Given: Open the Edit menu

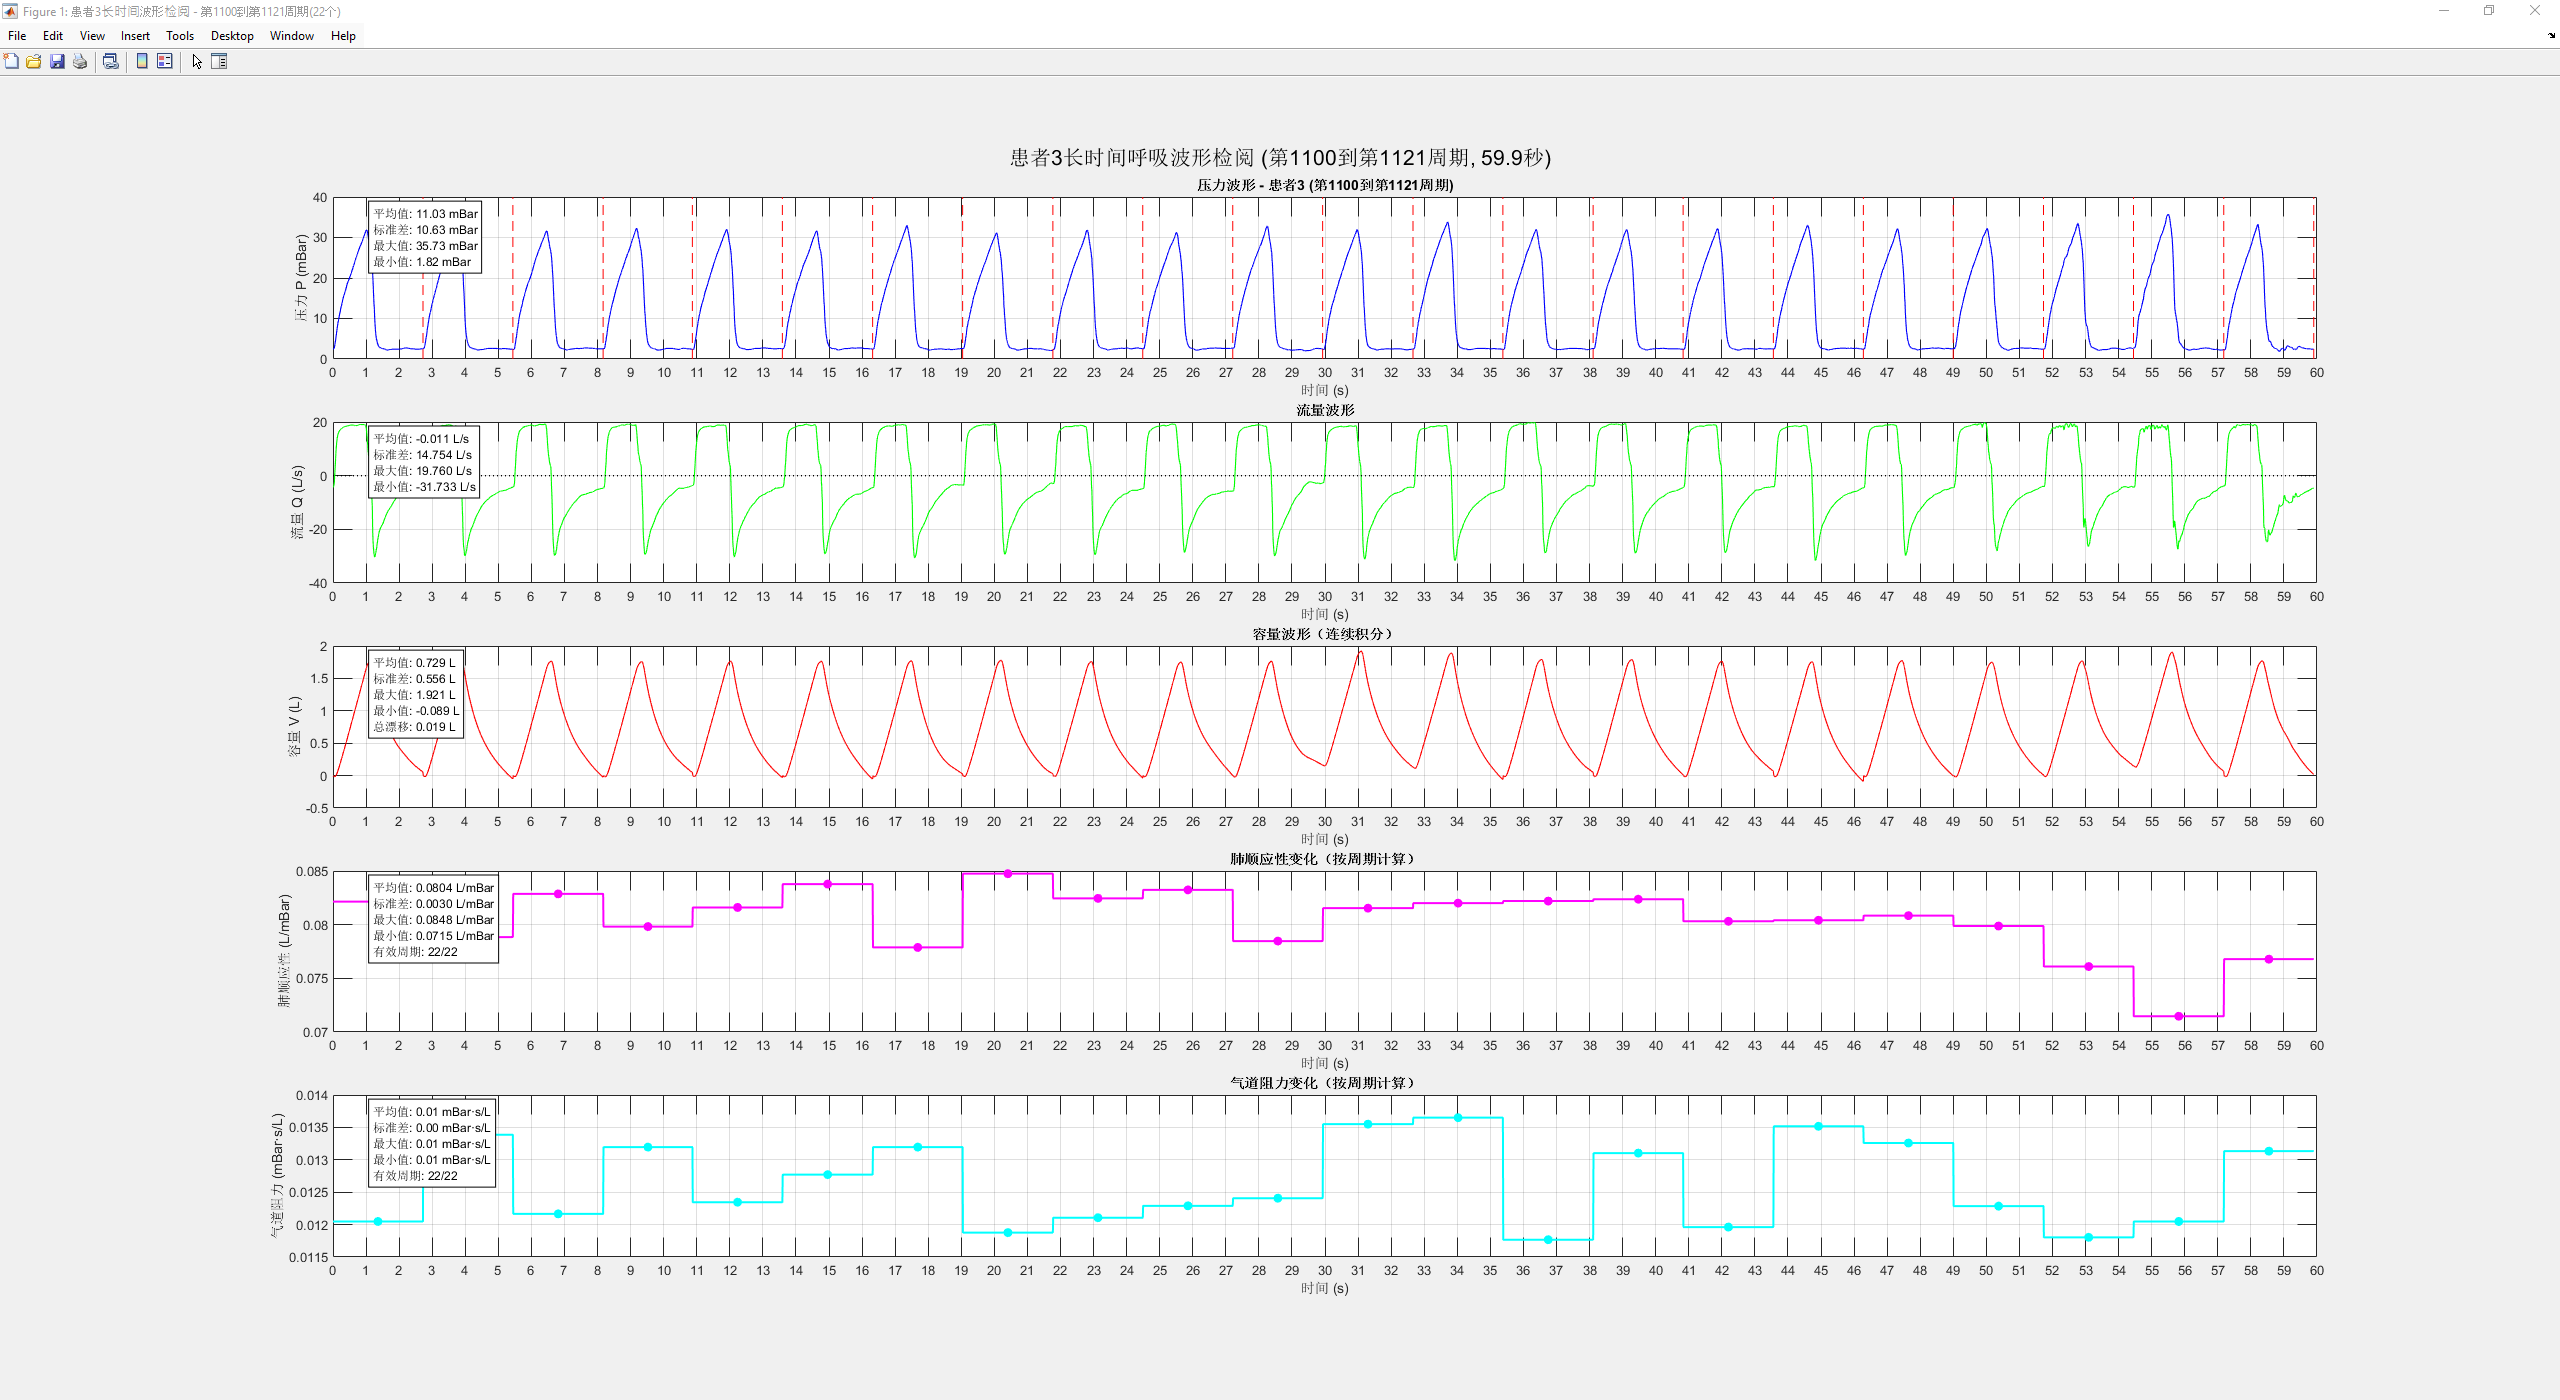Looking at the screenshot, I should click(53, 36).
